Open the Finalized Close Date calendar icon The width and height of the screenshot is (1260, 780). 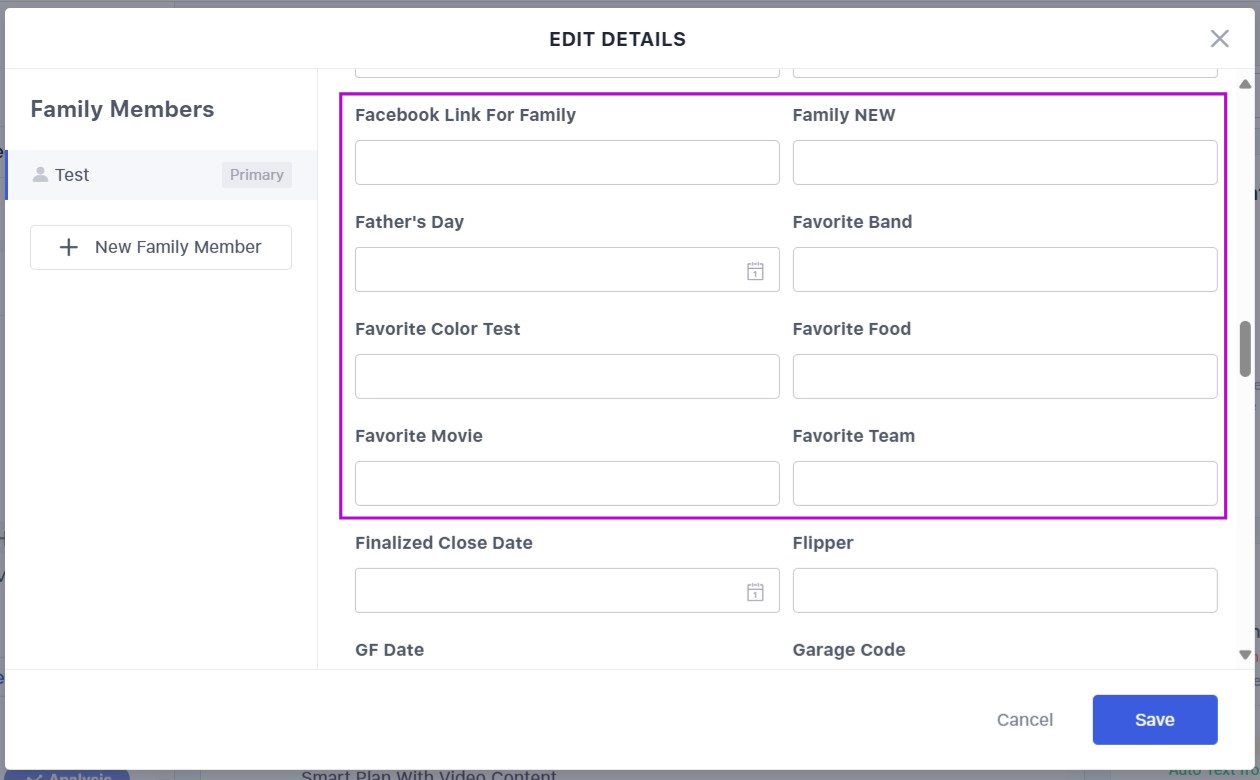click(x=755, y=591)
